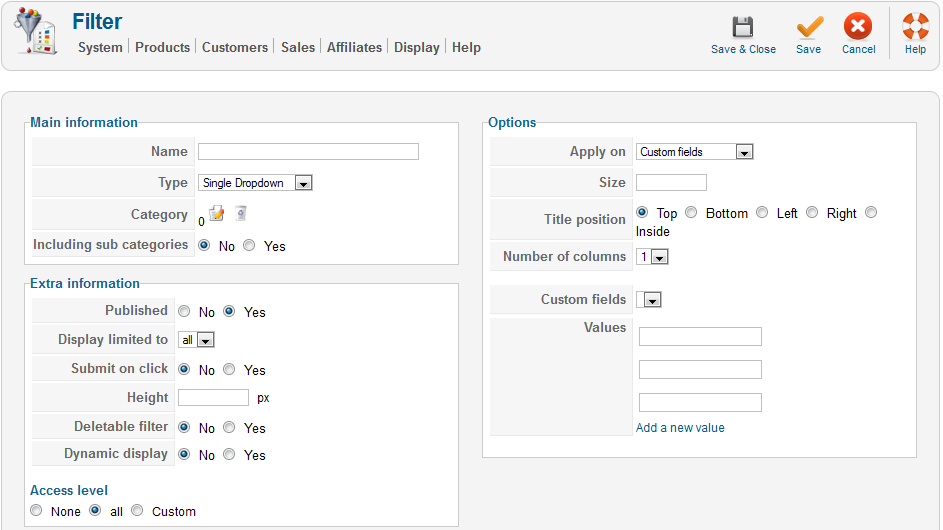This screenshot has height=530, width=943.
Task: Open the Apply on dropdown
Action: pyautogui.click(x=695, y=152)
